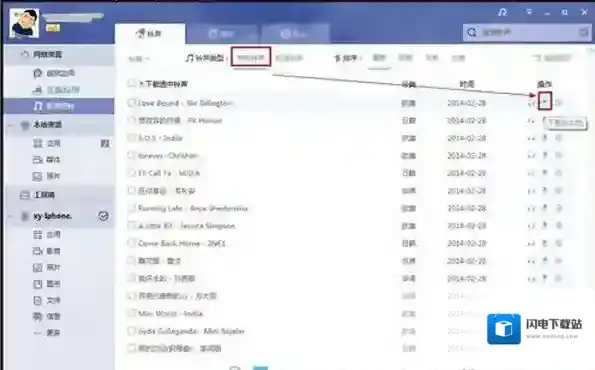
Task: Click the download icon for A Little Bit
Action: [545, 225]
